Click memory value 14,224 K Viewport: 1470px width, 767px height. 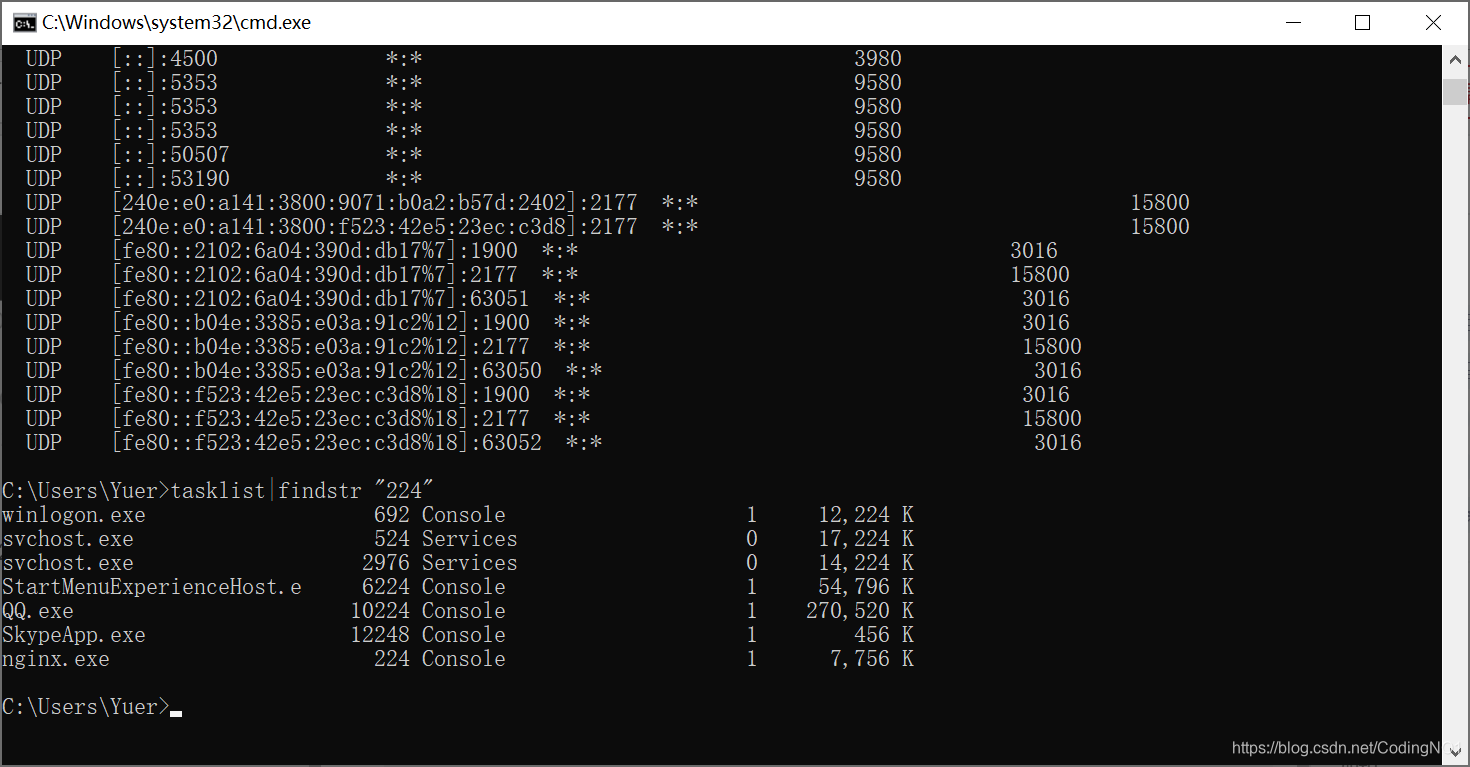pos(866,563)
